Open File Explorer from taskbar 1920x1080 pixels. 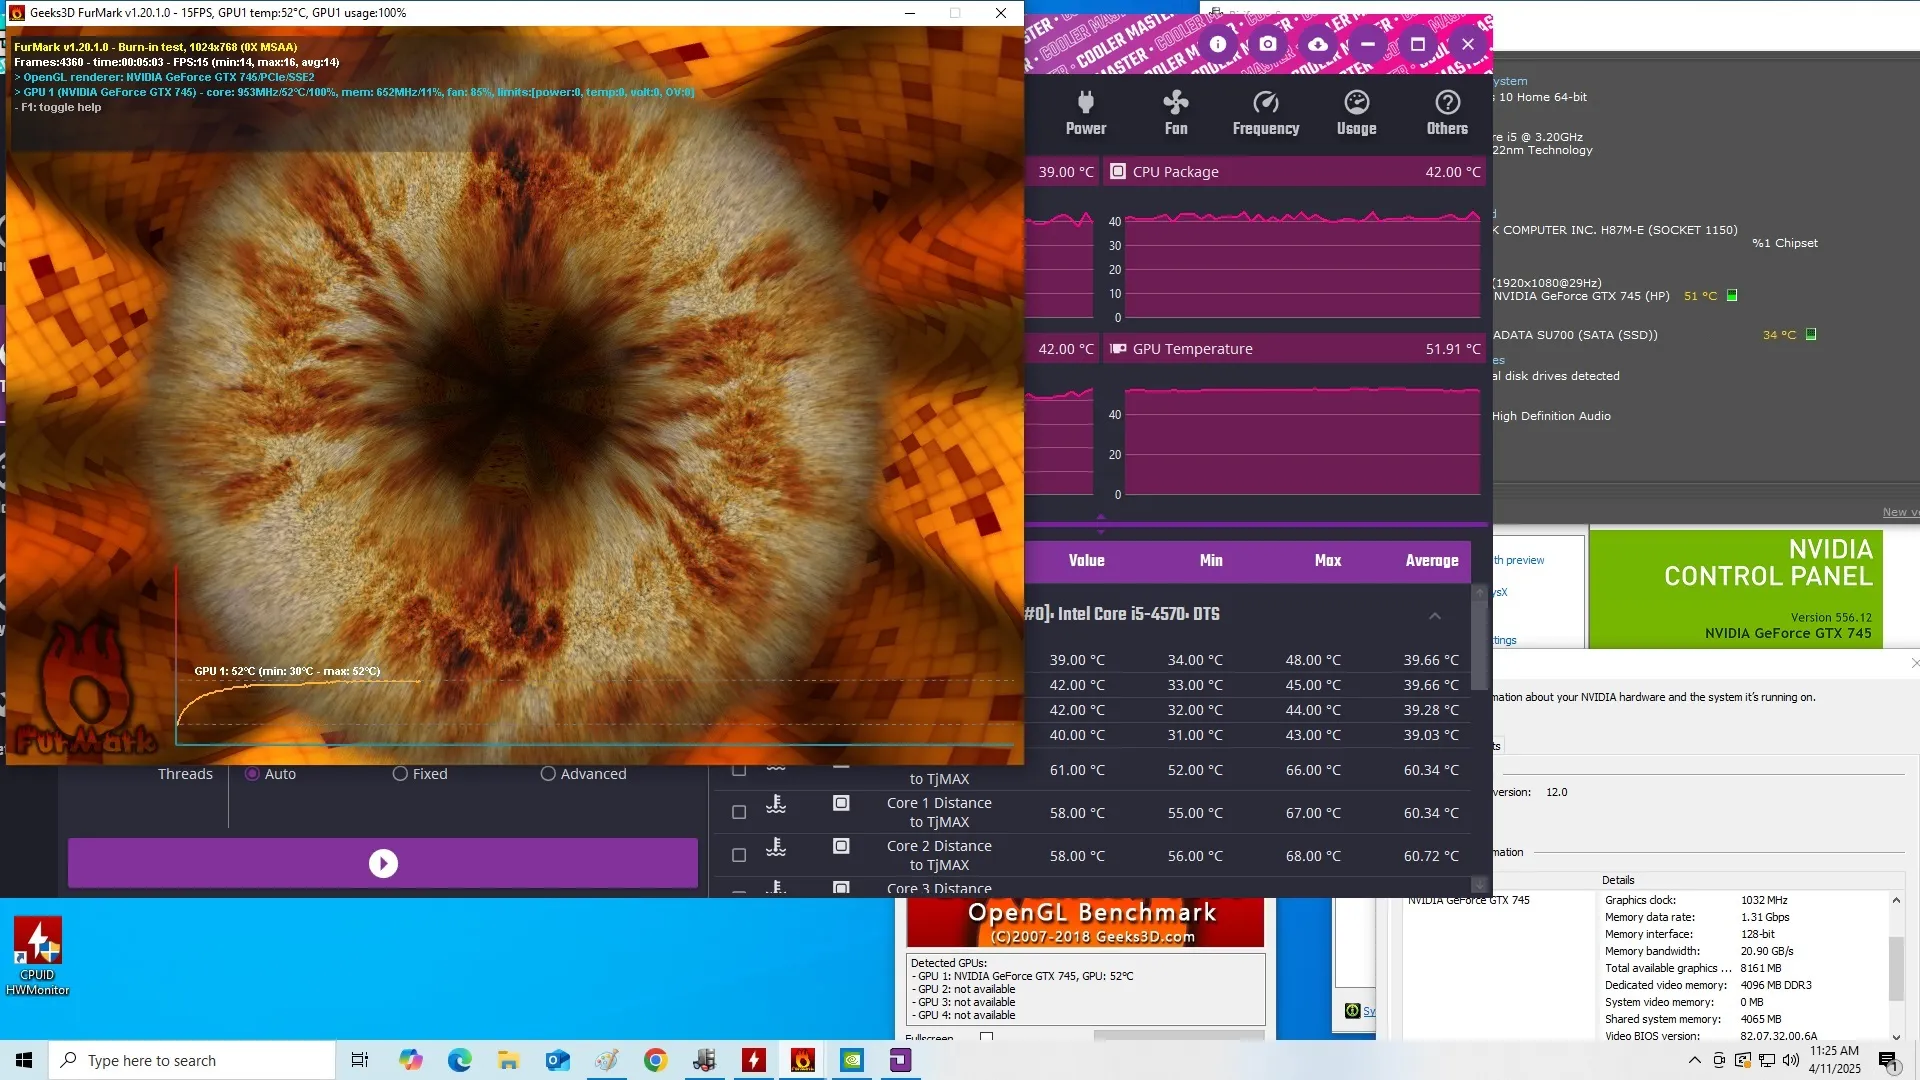click(x=508, y=1060)
